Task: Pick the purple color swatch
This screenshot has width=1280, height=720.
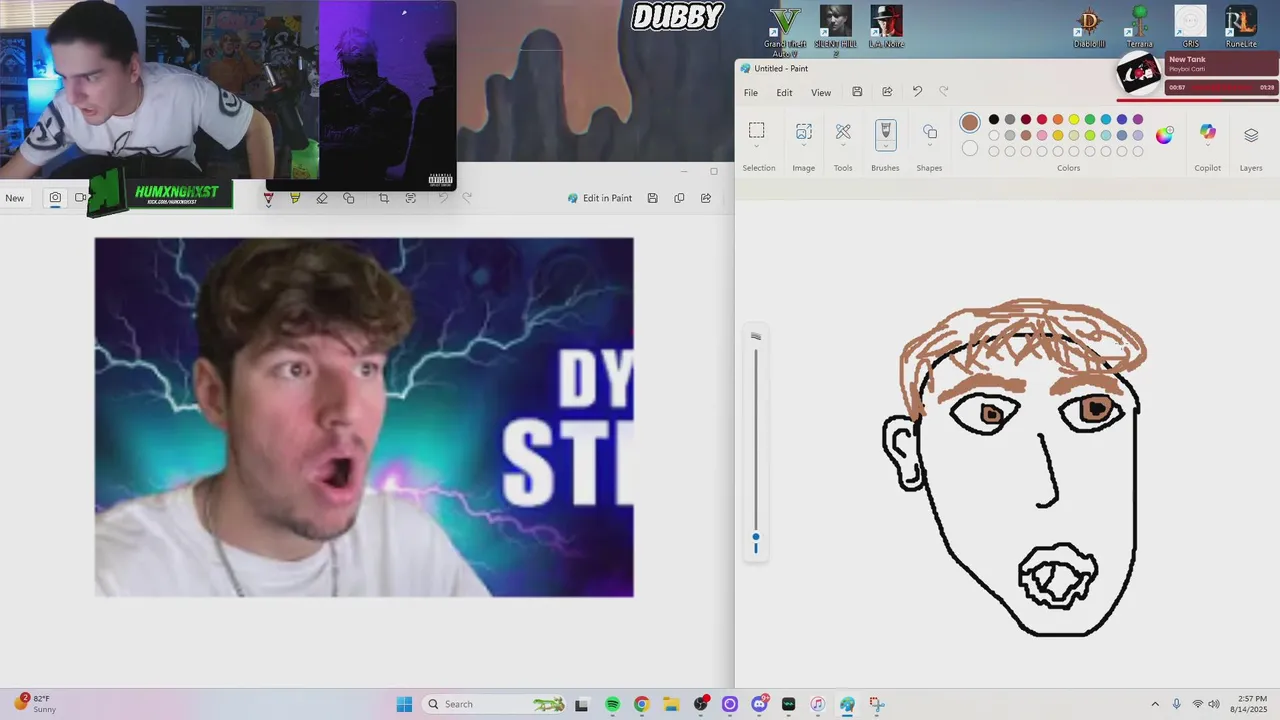Action: 1137,120
